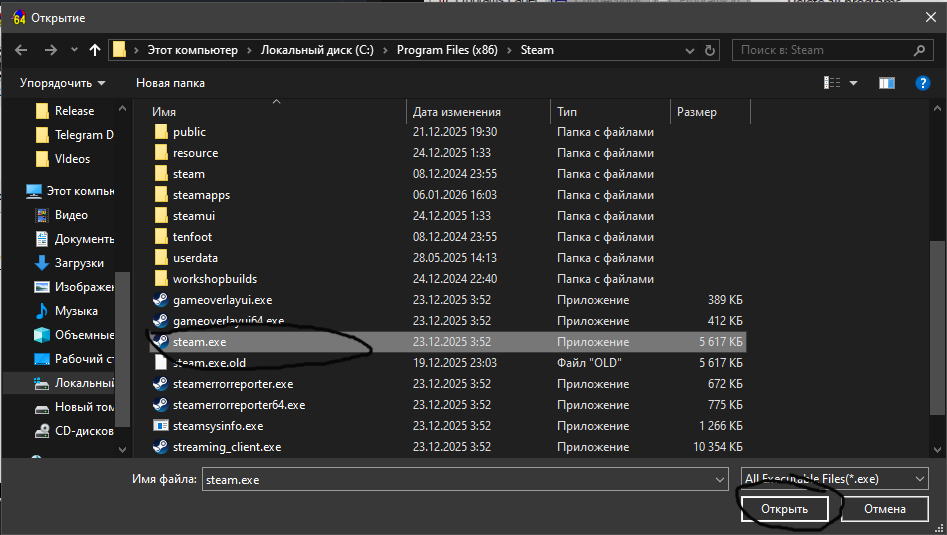Open Загрузки in the sidebar

(69, 263)
